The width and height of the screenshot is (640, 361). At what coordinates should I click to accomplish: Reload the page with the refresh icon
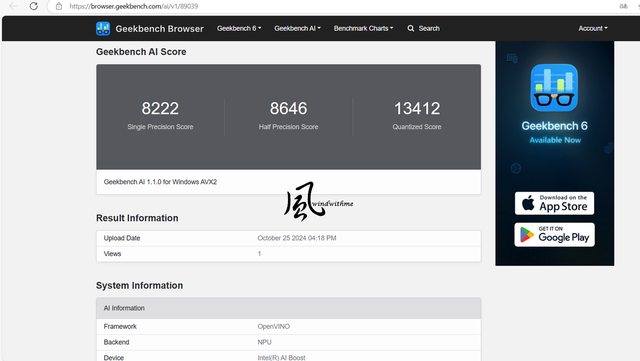pos(34,6)
